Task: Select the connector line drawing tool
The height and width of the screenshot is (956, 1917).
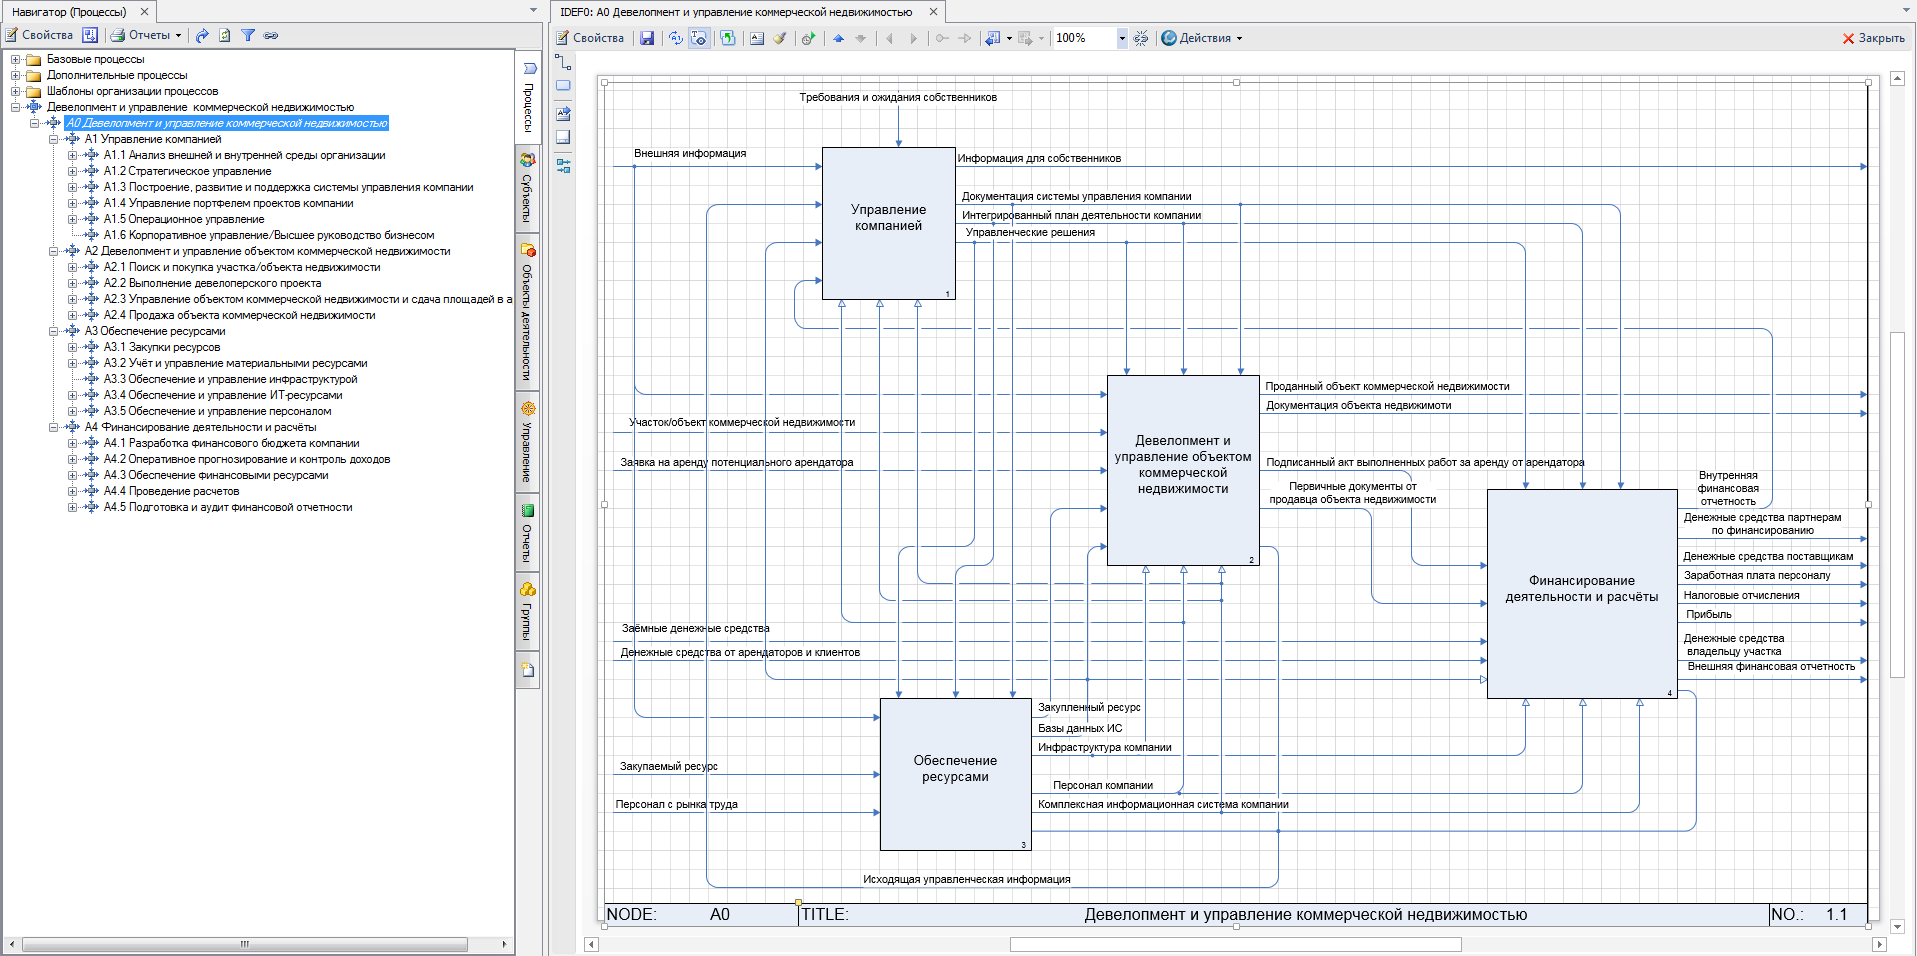Action: click(563, 62)
